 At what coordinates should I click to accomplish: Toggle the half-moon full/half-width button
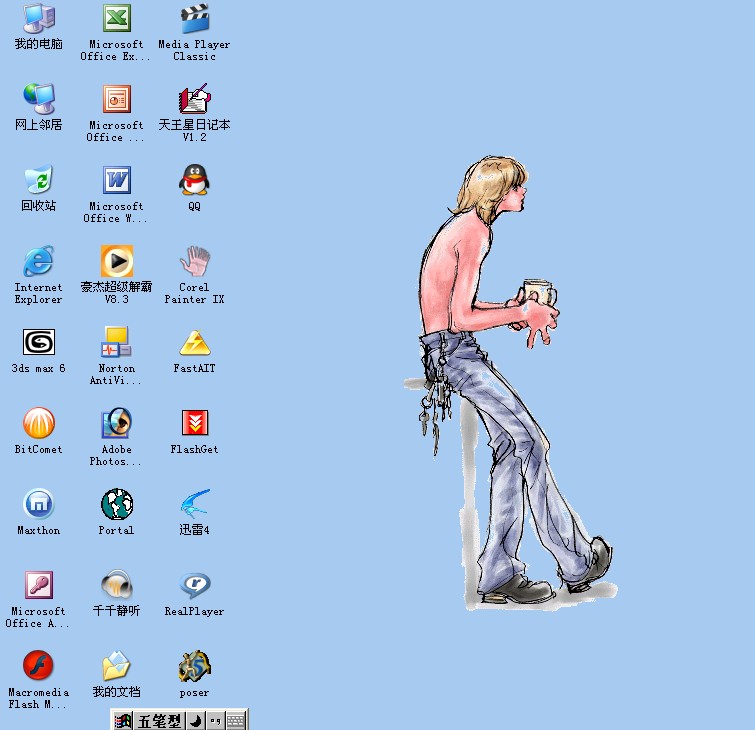(196, 721)
